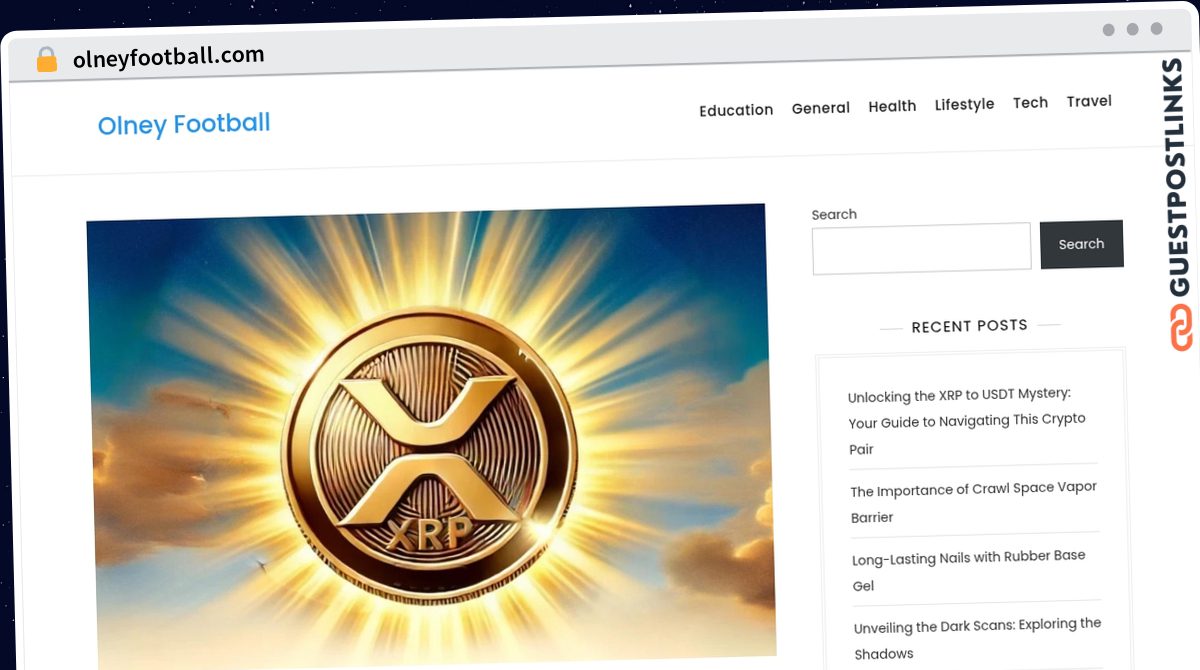The image size is (1200, 670).
Task: Open the Tech category
Action: pyautogui.click(x=1030, y=103)
